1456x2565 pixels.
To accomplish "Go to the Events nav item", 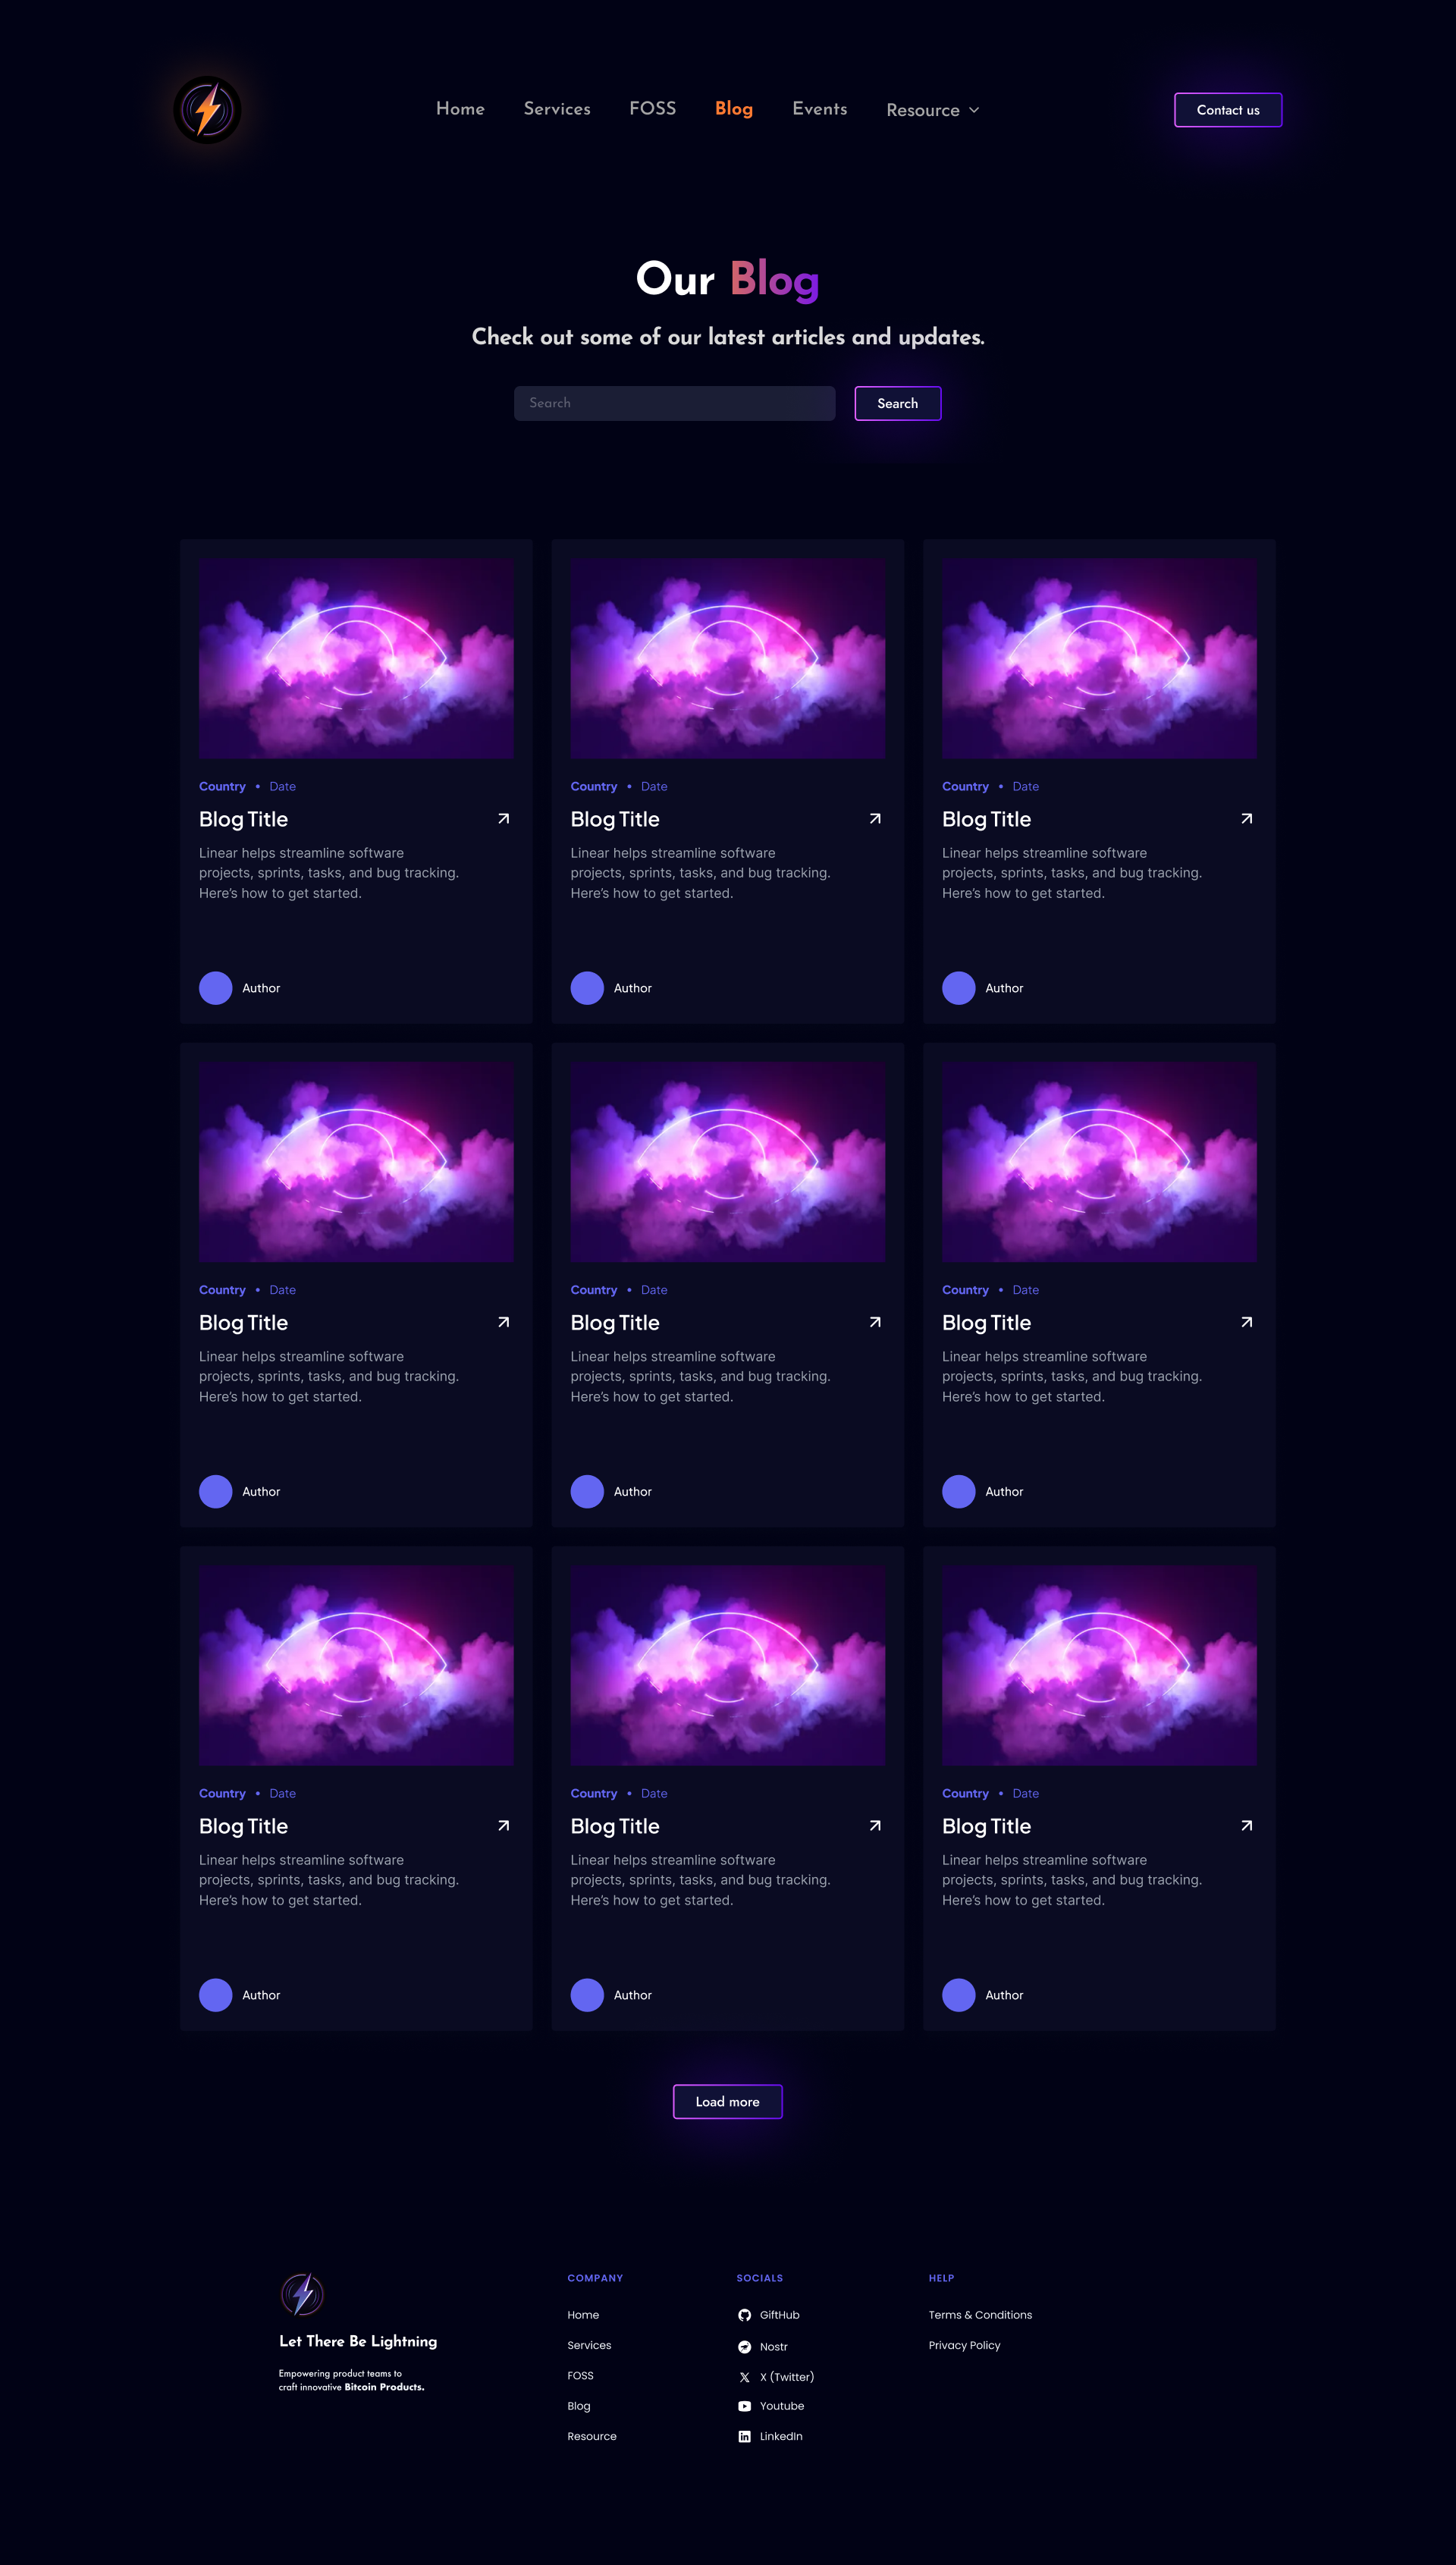I will click(x=820, y=109).
